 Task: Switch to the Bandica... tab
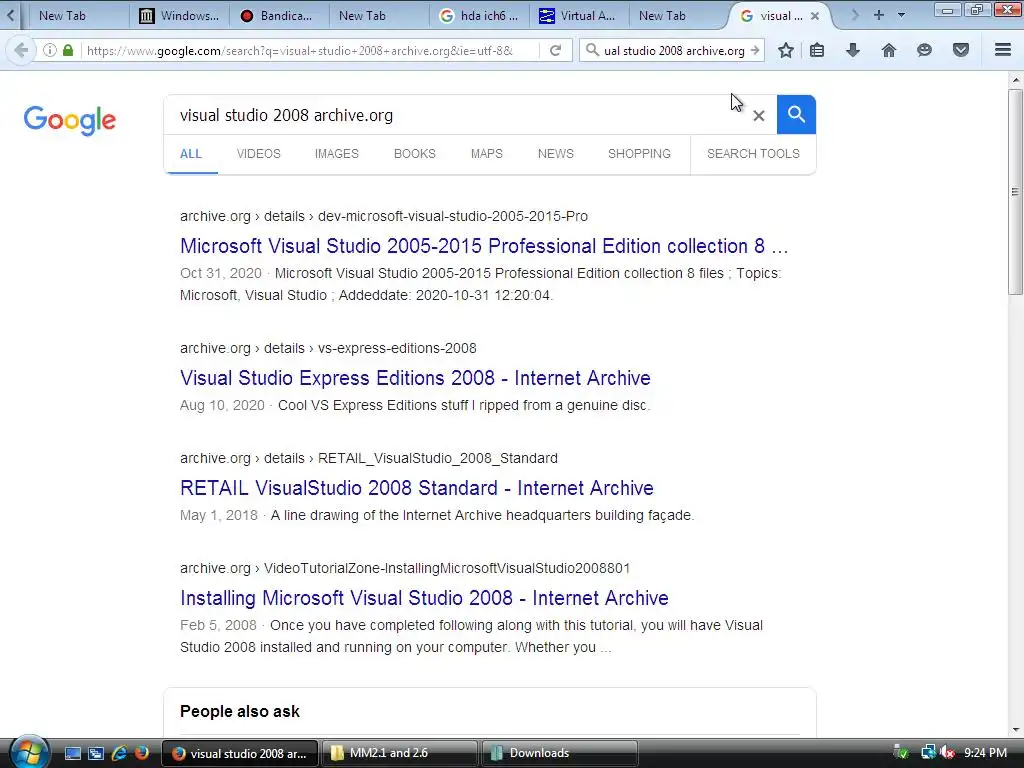pos(278,16)
